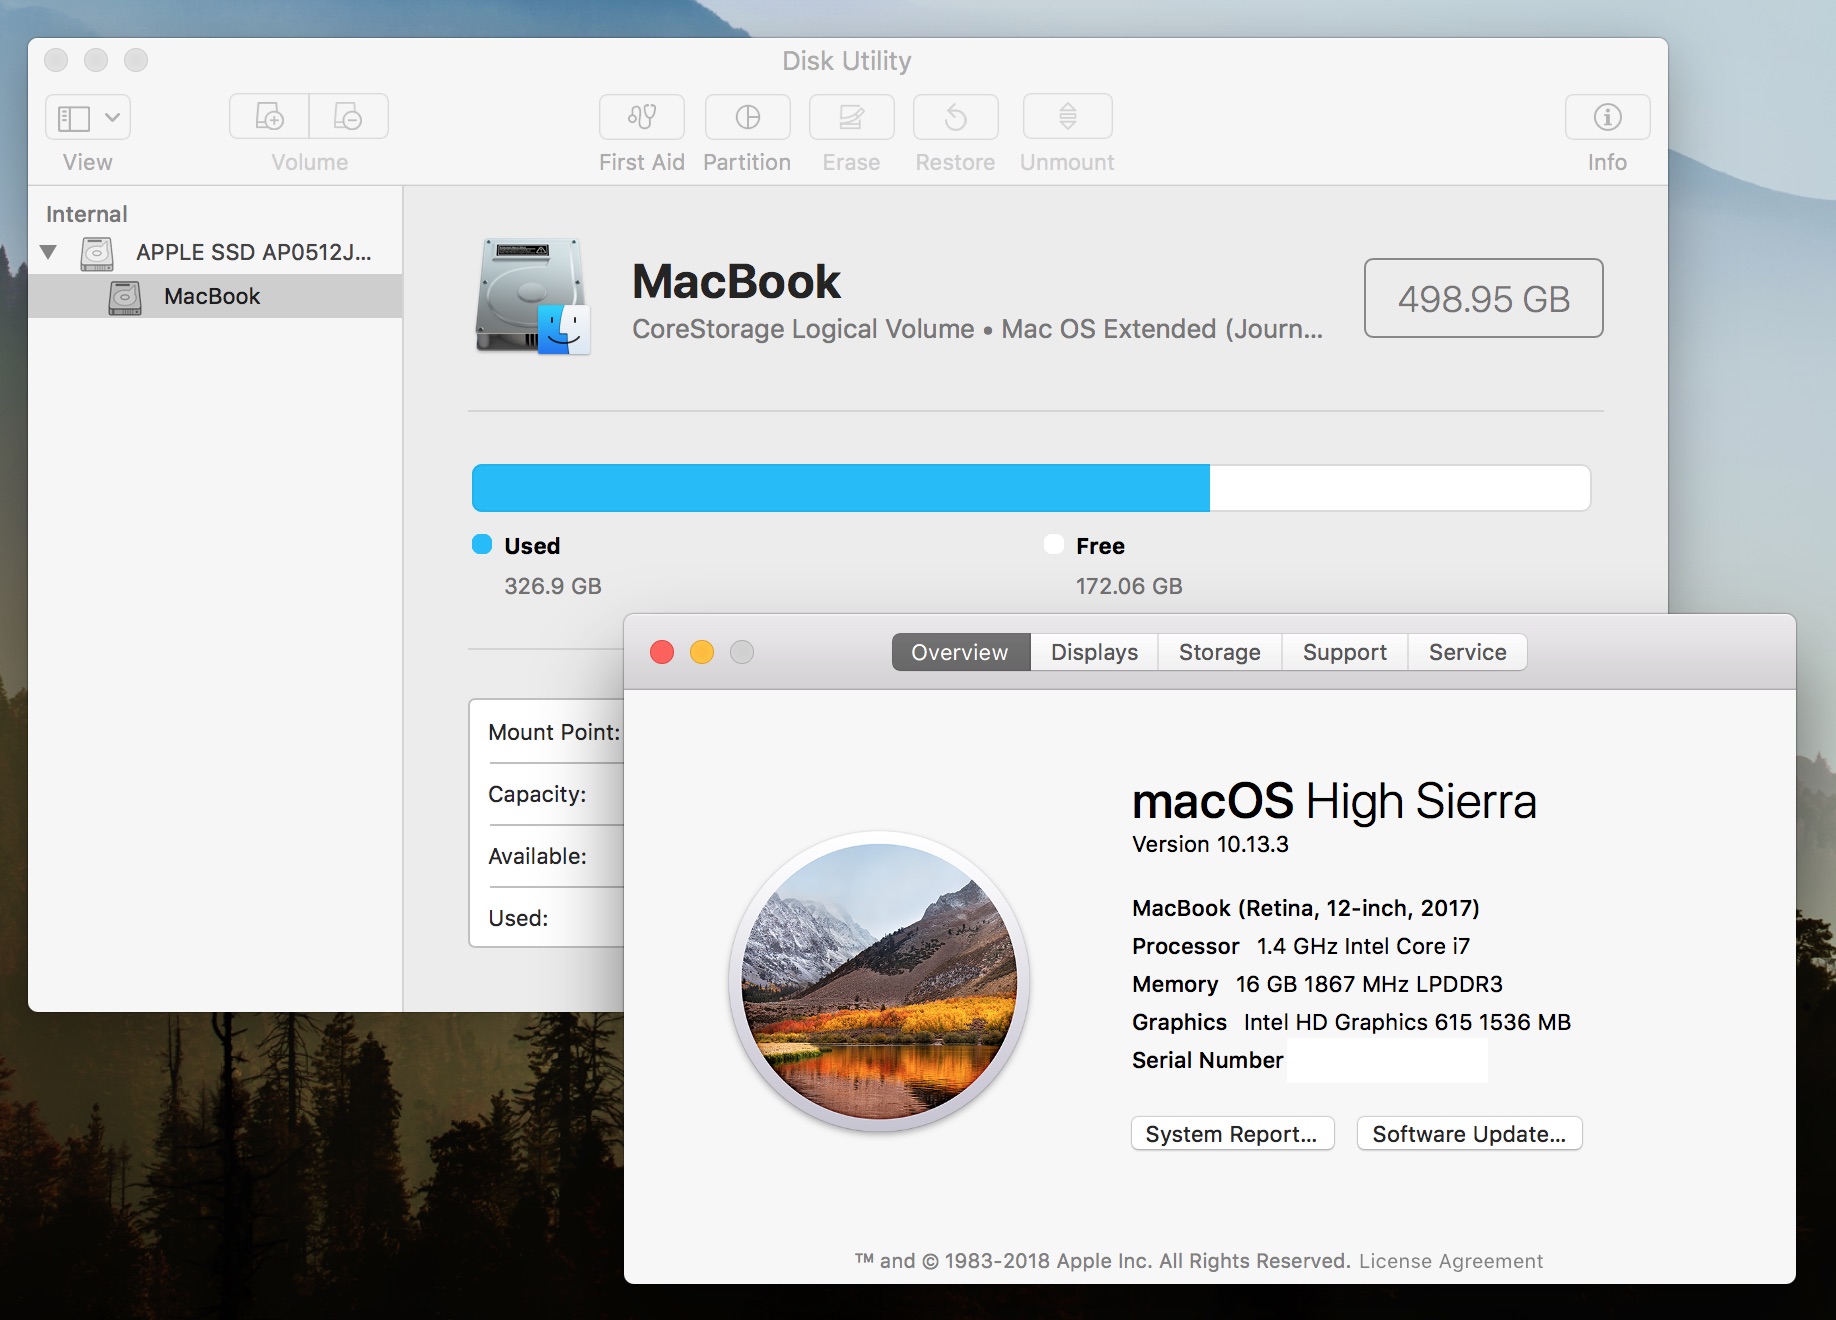Image resolution: width=1836 pixels, height=1320 pixels.
Task: Click the white Free legend dot
Action: click(1054, 544)
